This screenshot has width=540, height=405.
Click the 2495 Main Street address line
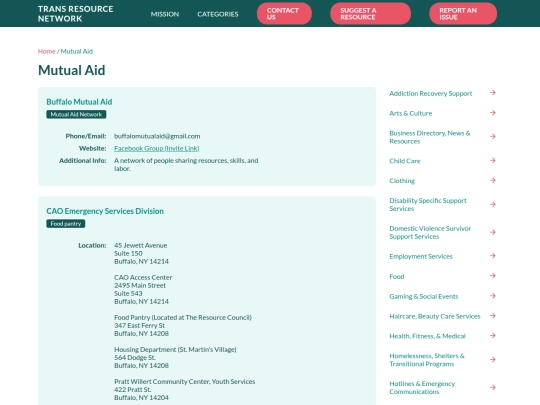(x=140, y=285)
